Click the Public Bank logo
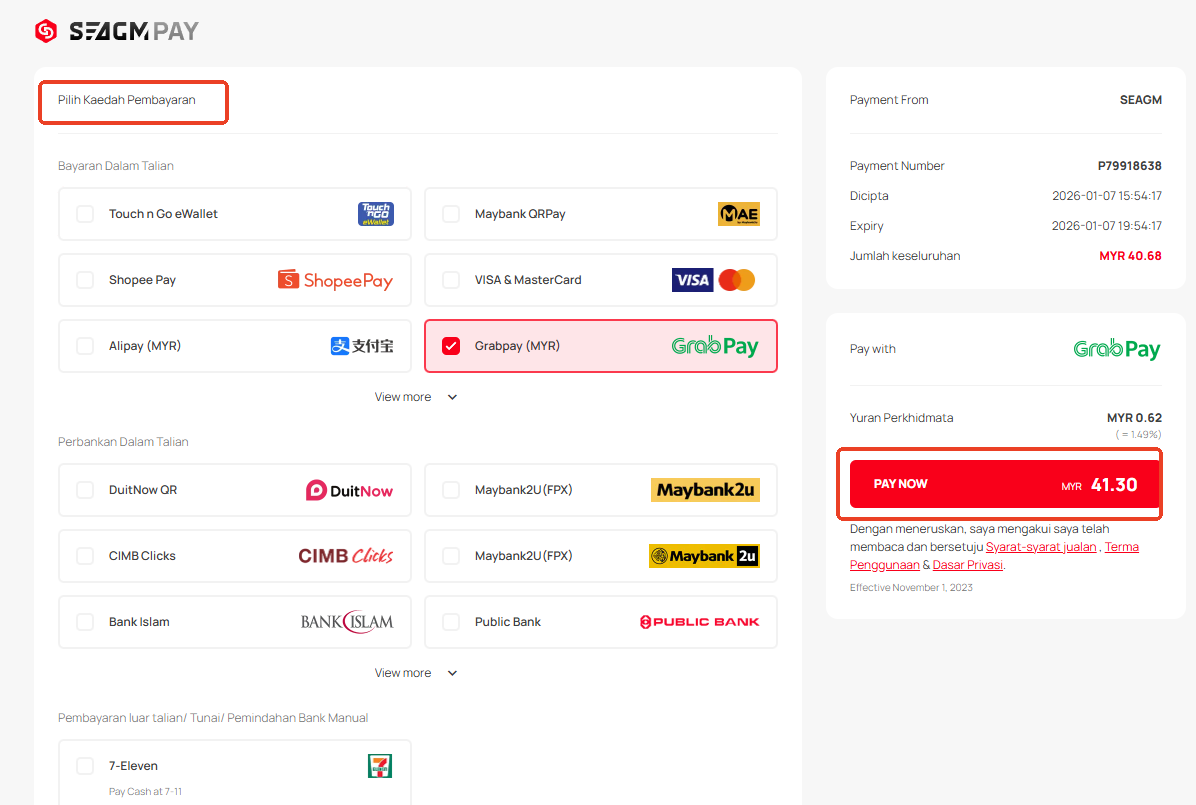 (699, 622)
